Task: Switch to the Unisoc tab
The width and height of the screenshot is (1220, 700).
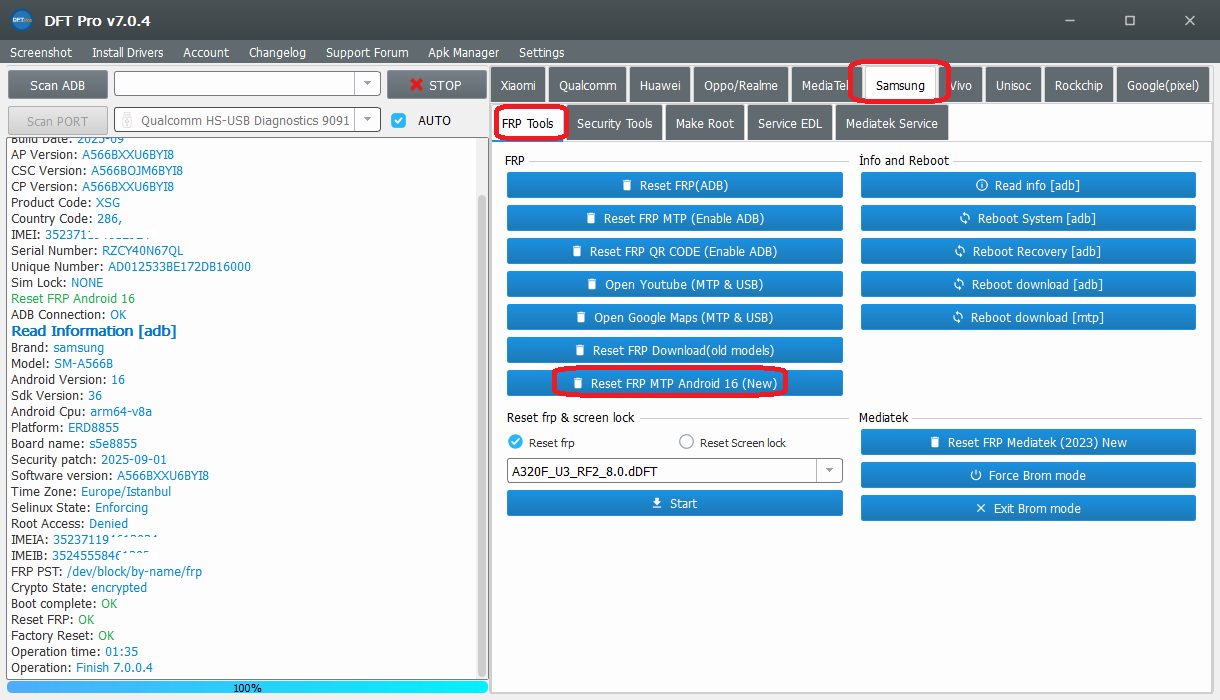Action: point(1013,85)
